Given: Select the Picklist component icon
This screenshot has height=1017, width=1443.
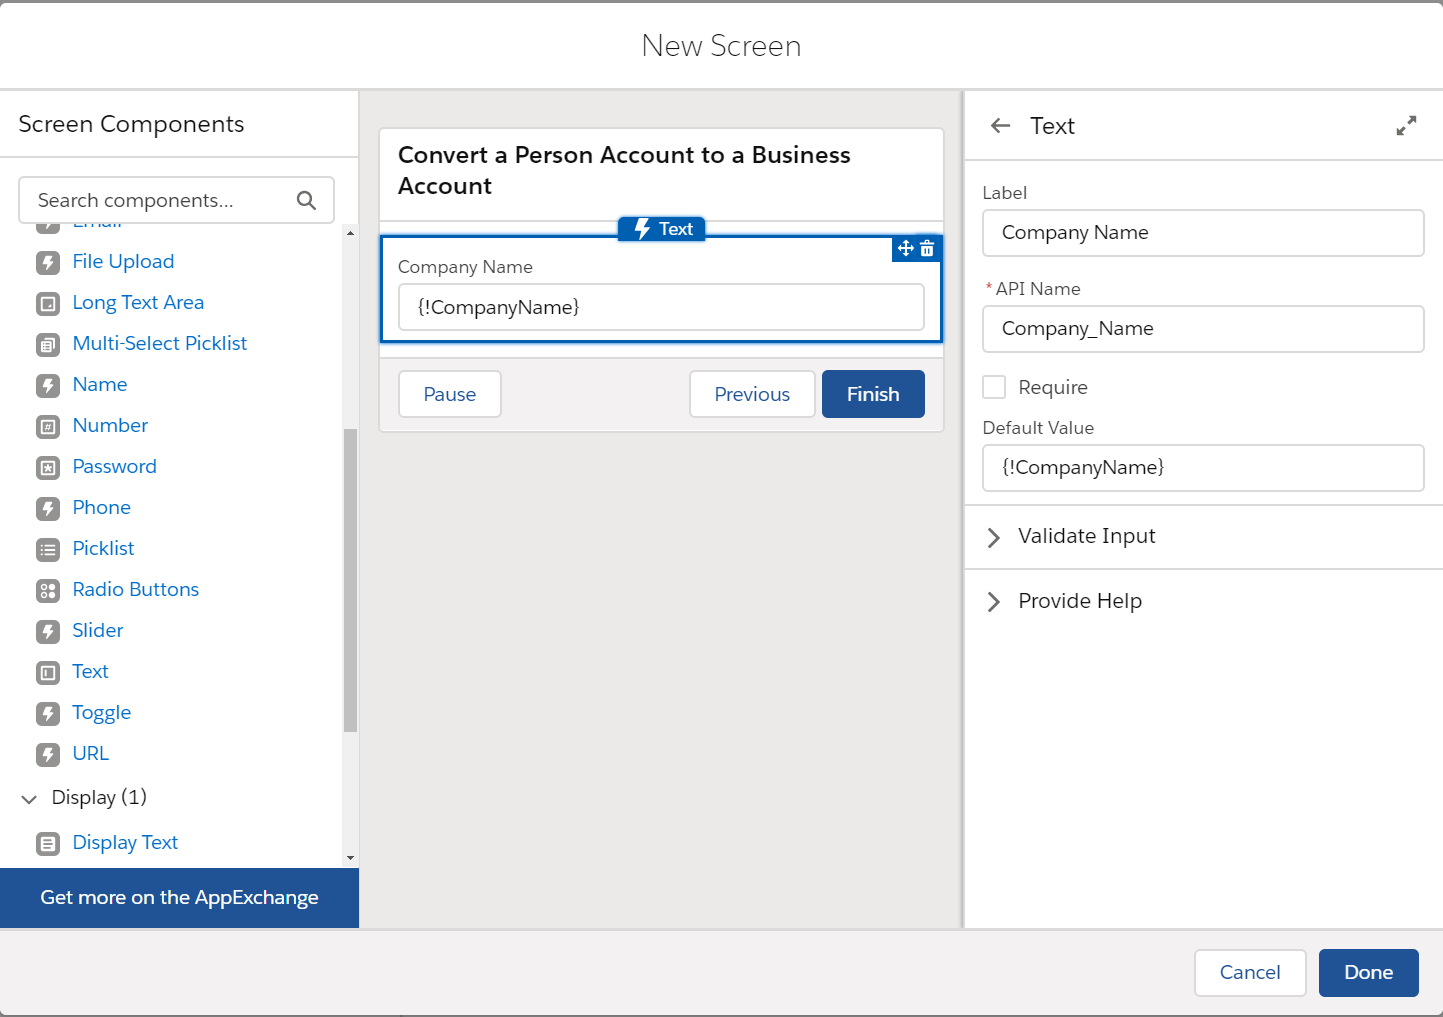Looking at the screenshot, I should tap(48, 549).
